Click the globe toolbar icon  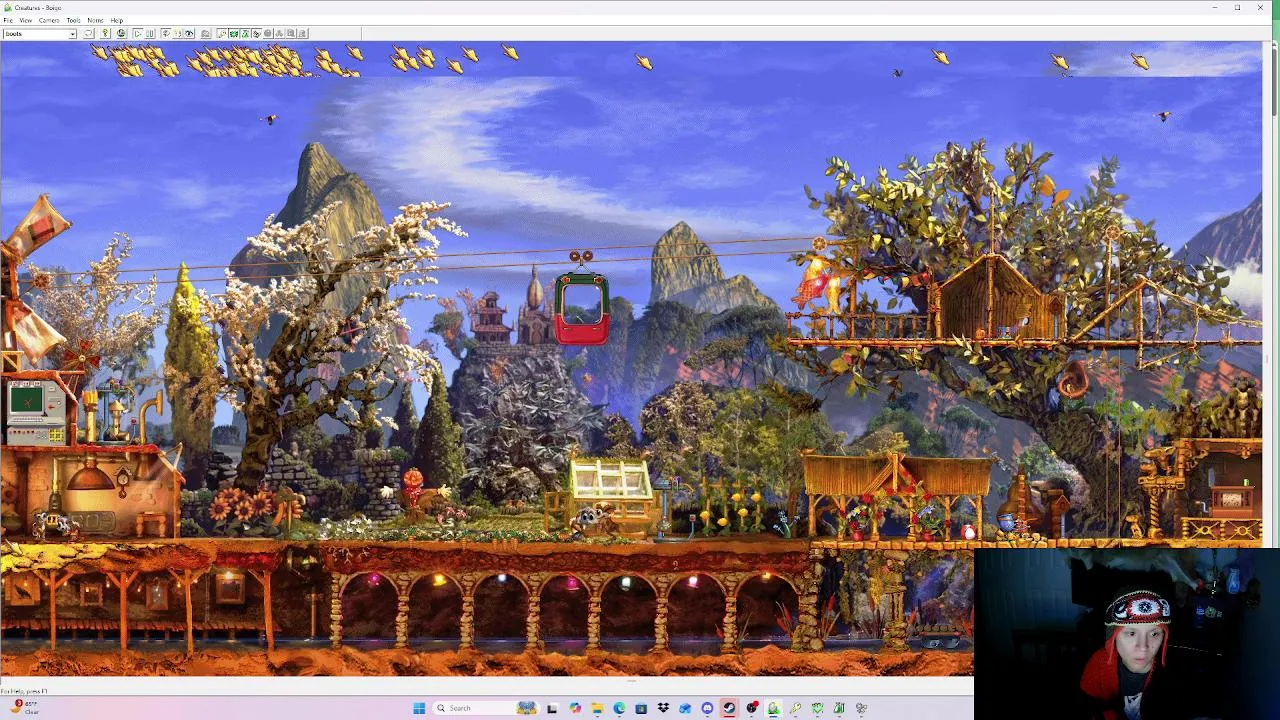[121, 34]
